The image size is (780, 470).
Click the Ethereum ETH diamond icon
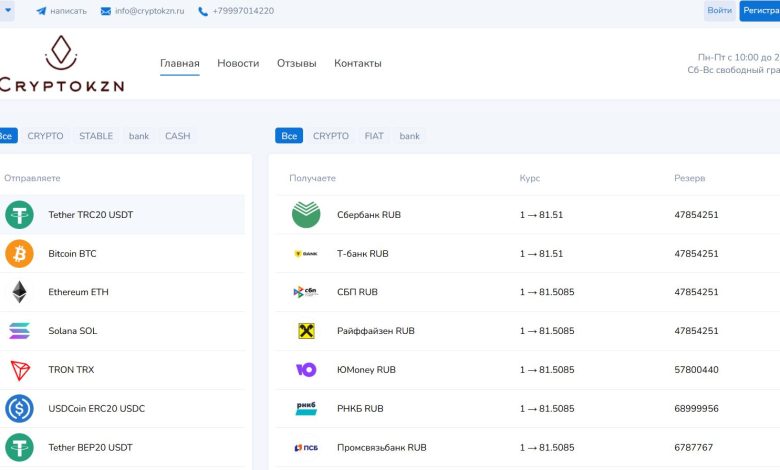coord(19,292)
